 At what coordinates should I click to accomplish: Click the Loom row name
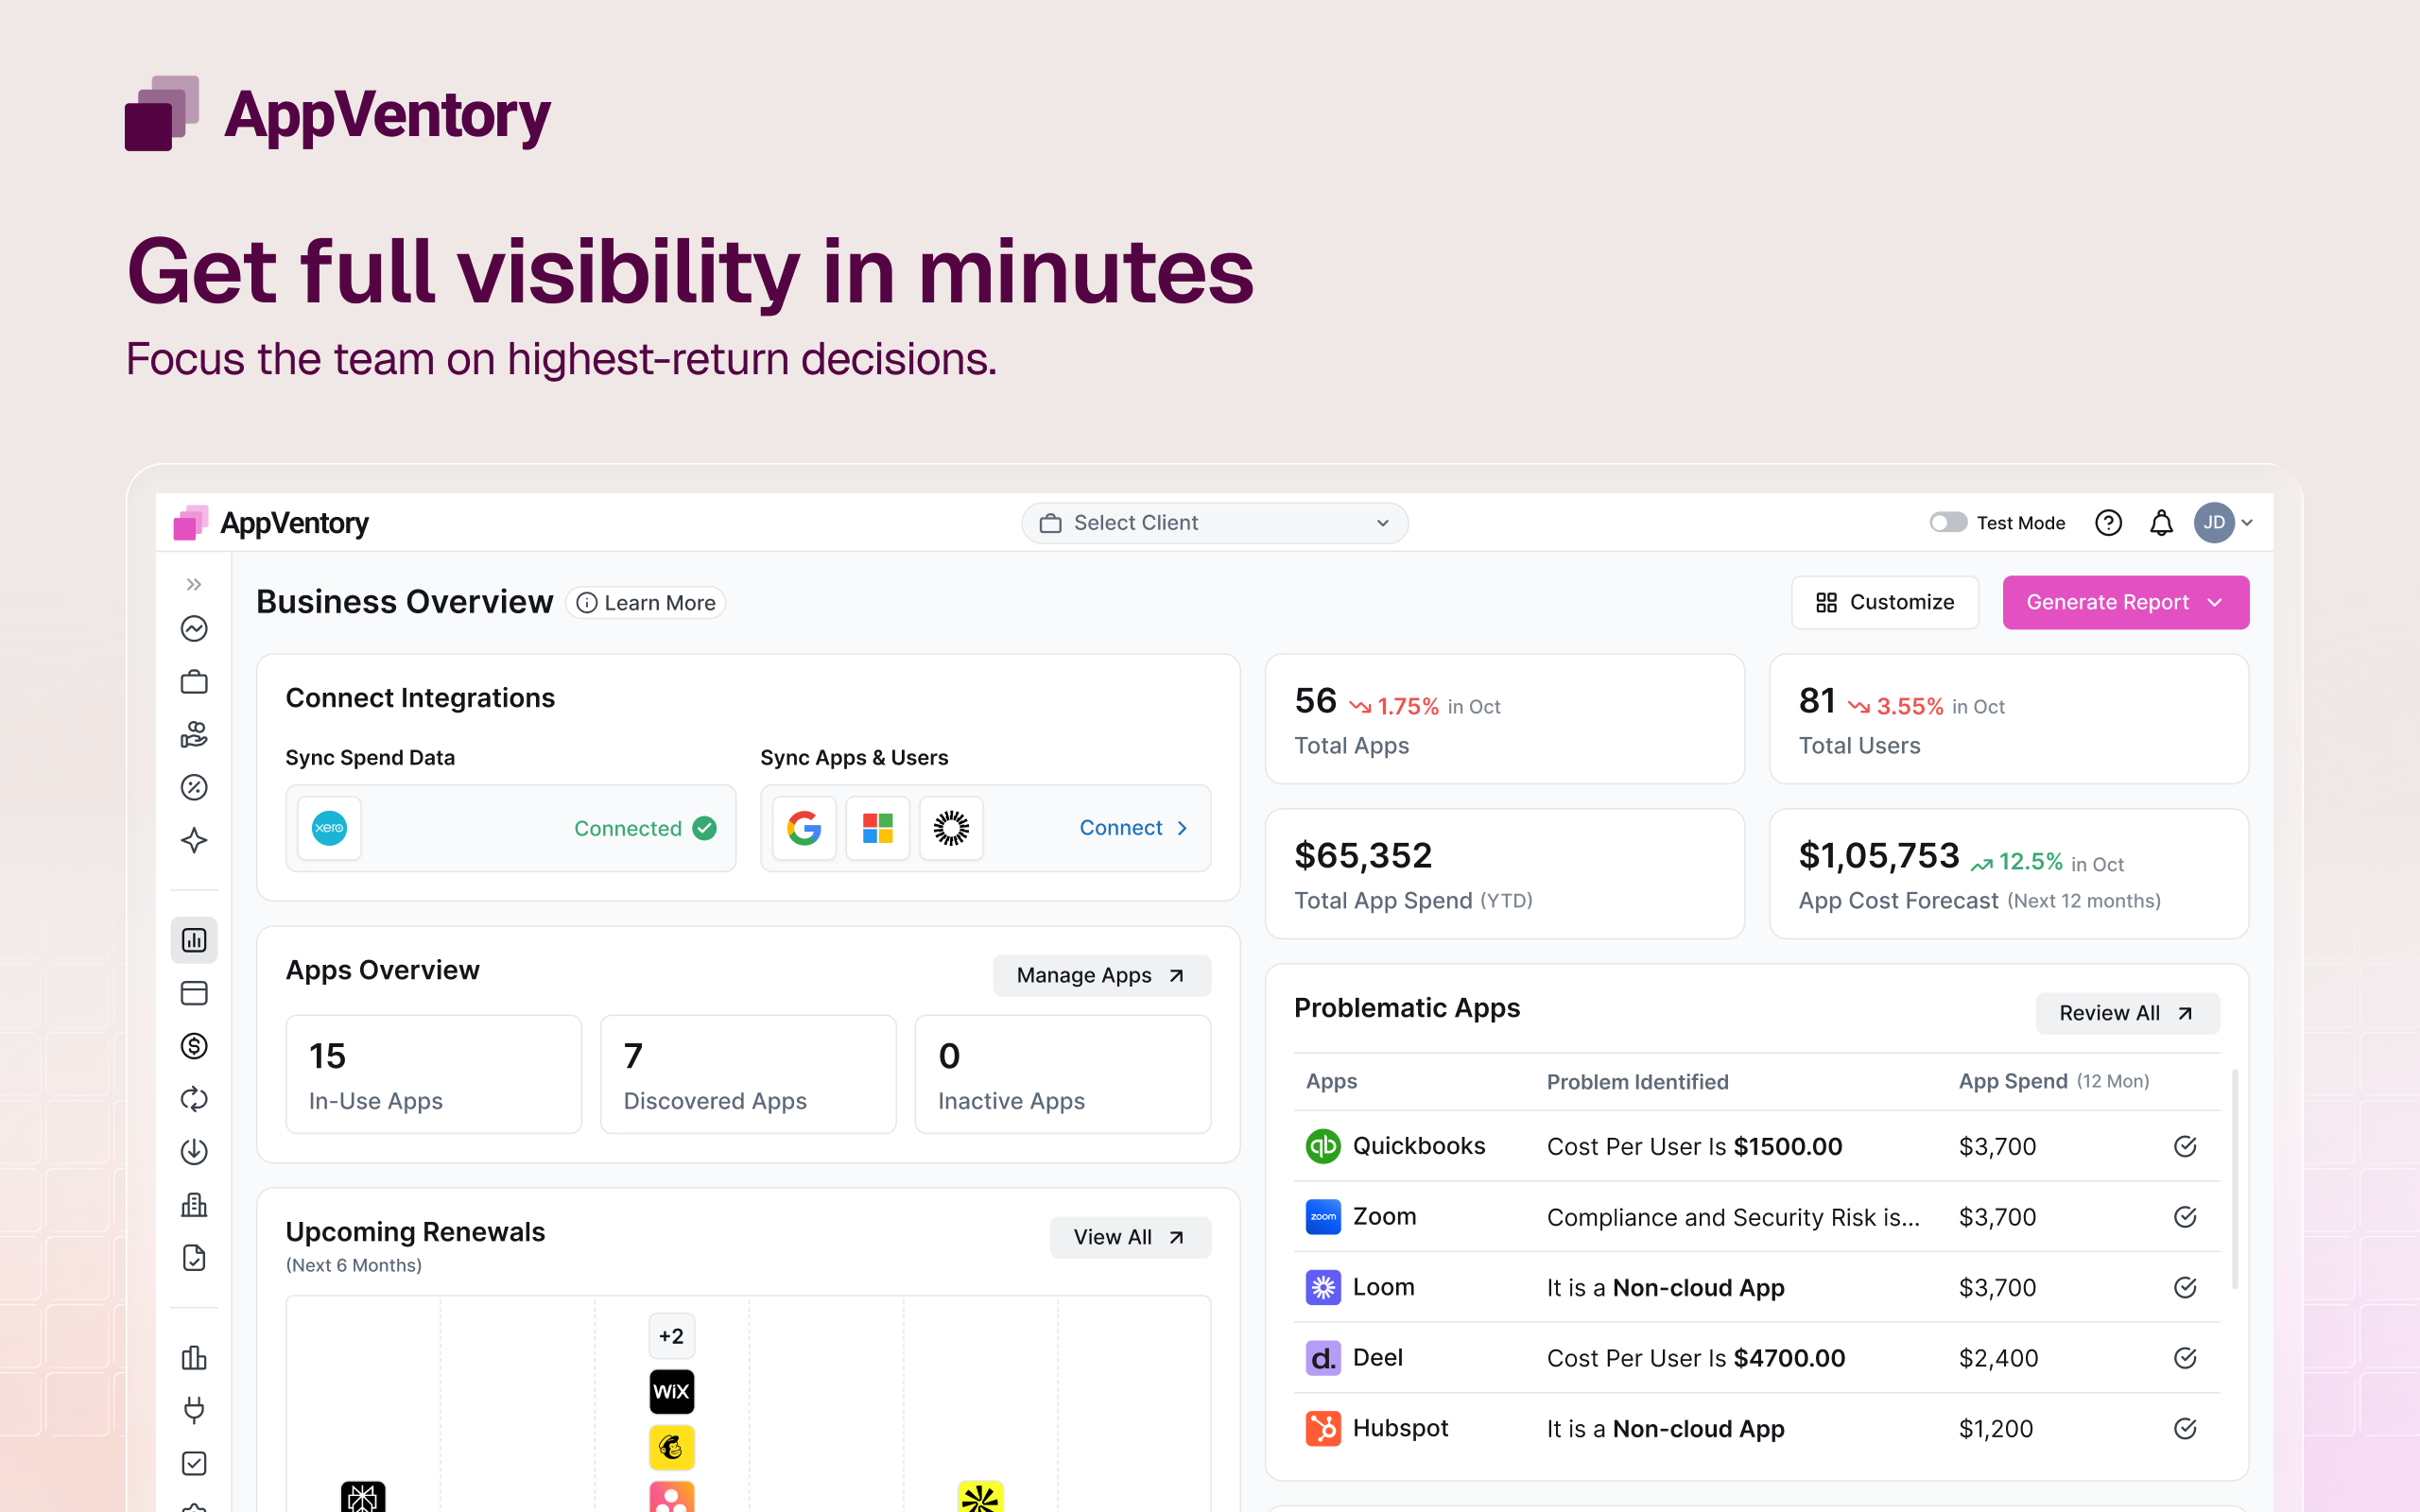tap(1383, 1287)
